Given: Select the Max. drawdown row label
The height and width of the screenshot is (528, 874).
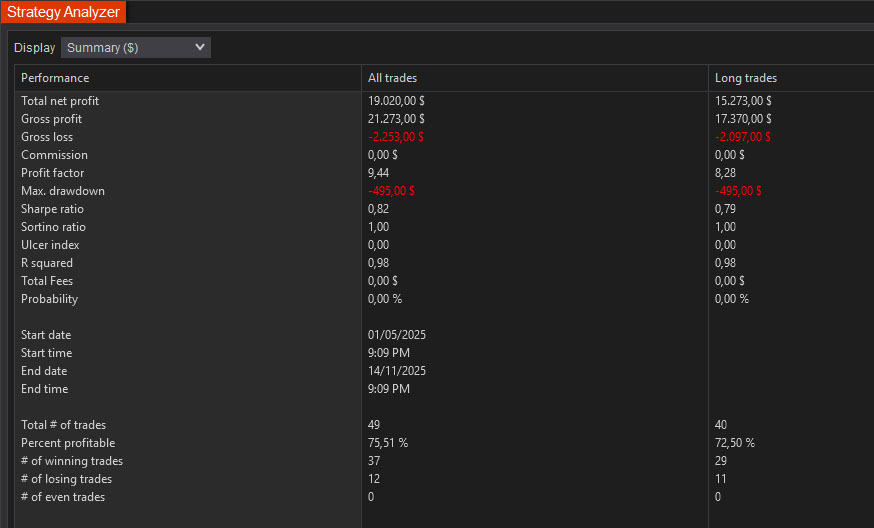Looking at the screenshot, I should [x=63, y=191].
